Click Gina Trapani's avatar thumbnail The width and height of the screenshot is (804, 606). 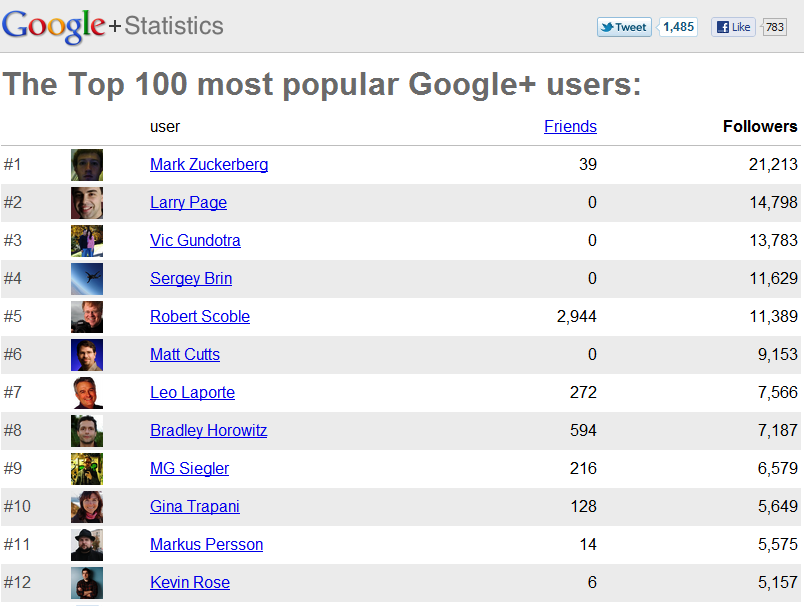pos(87,507)
